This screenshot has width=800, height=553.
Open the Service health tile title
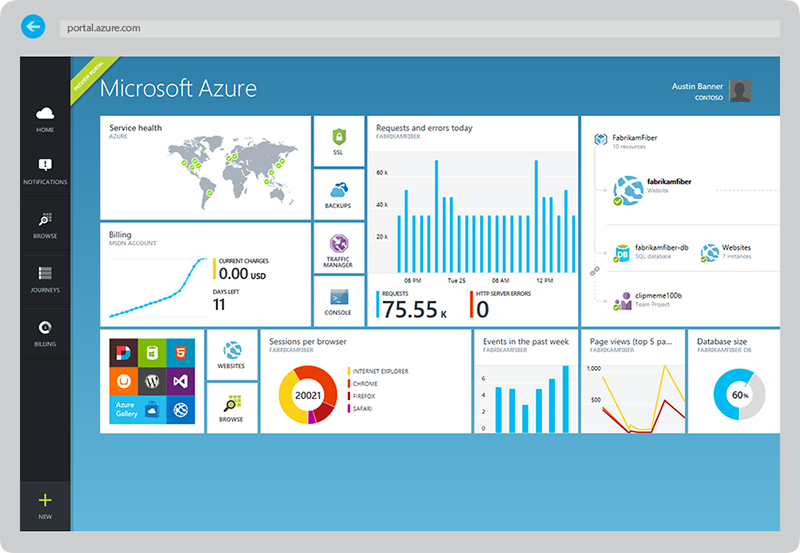pyautogui.click(x=136, y=128)
